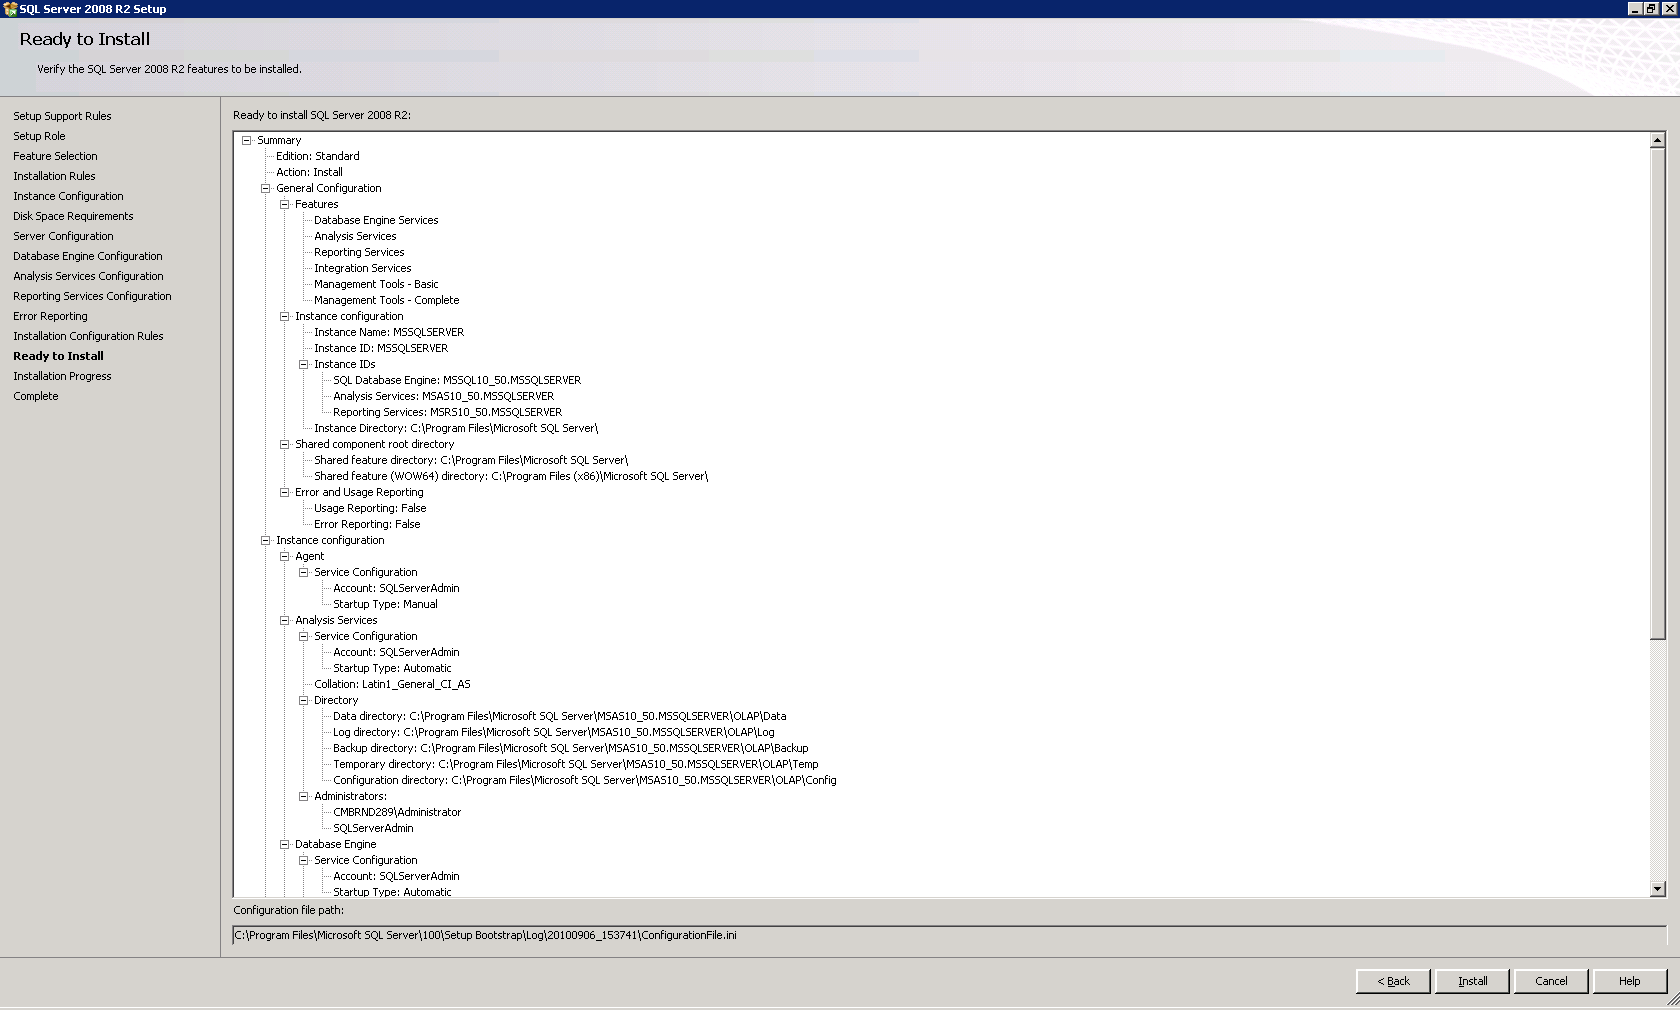Select OLAP 'Temporary directory' row
This screenshot has height=1010, width=1680.
(x=576, y=764)
